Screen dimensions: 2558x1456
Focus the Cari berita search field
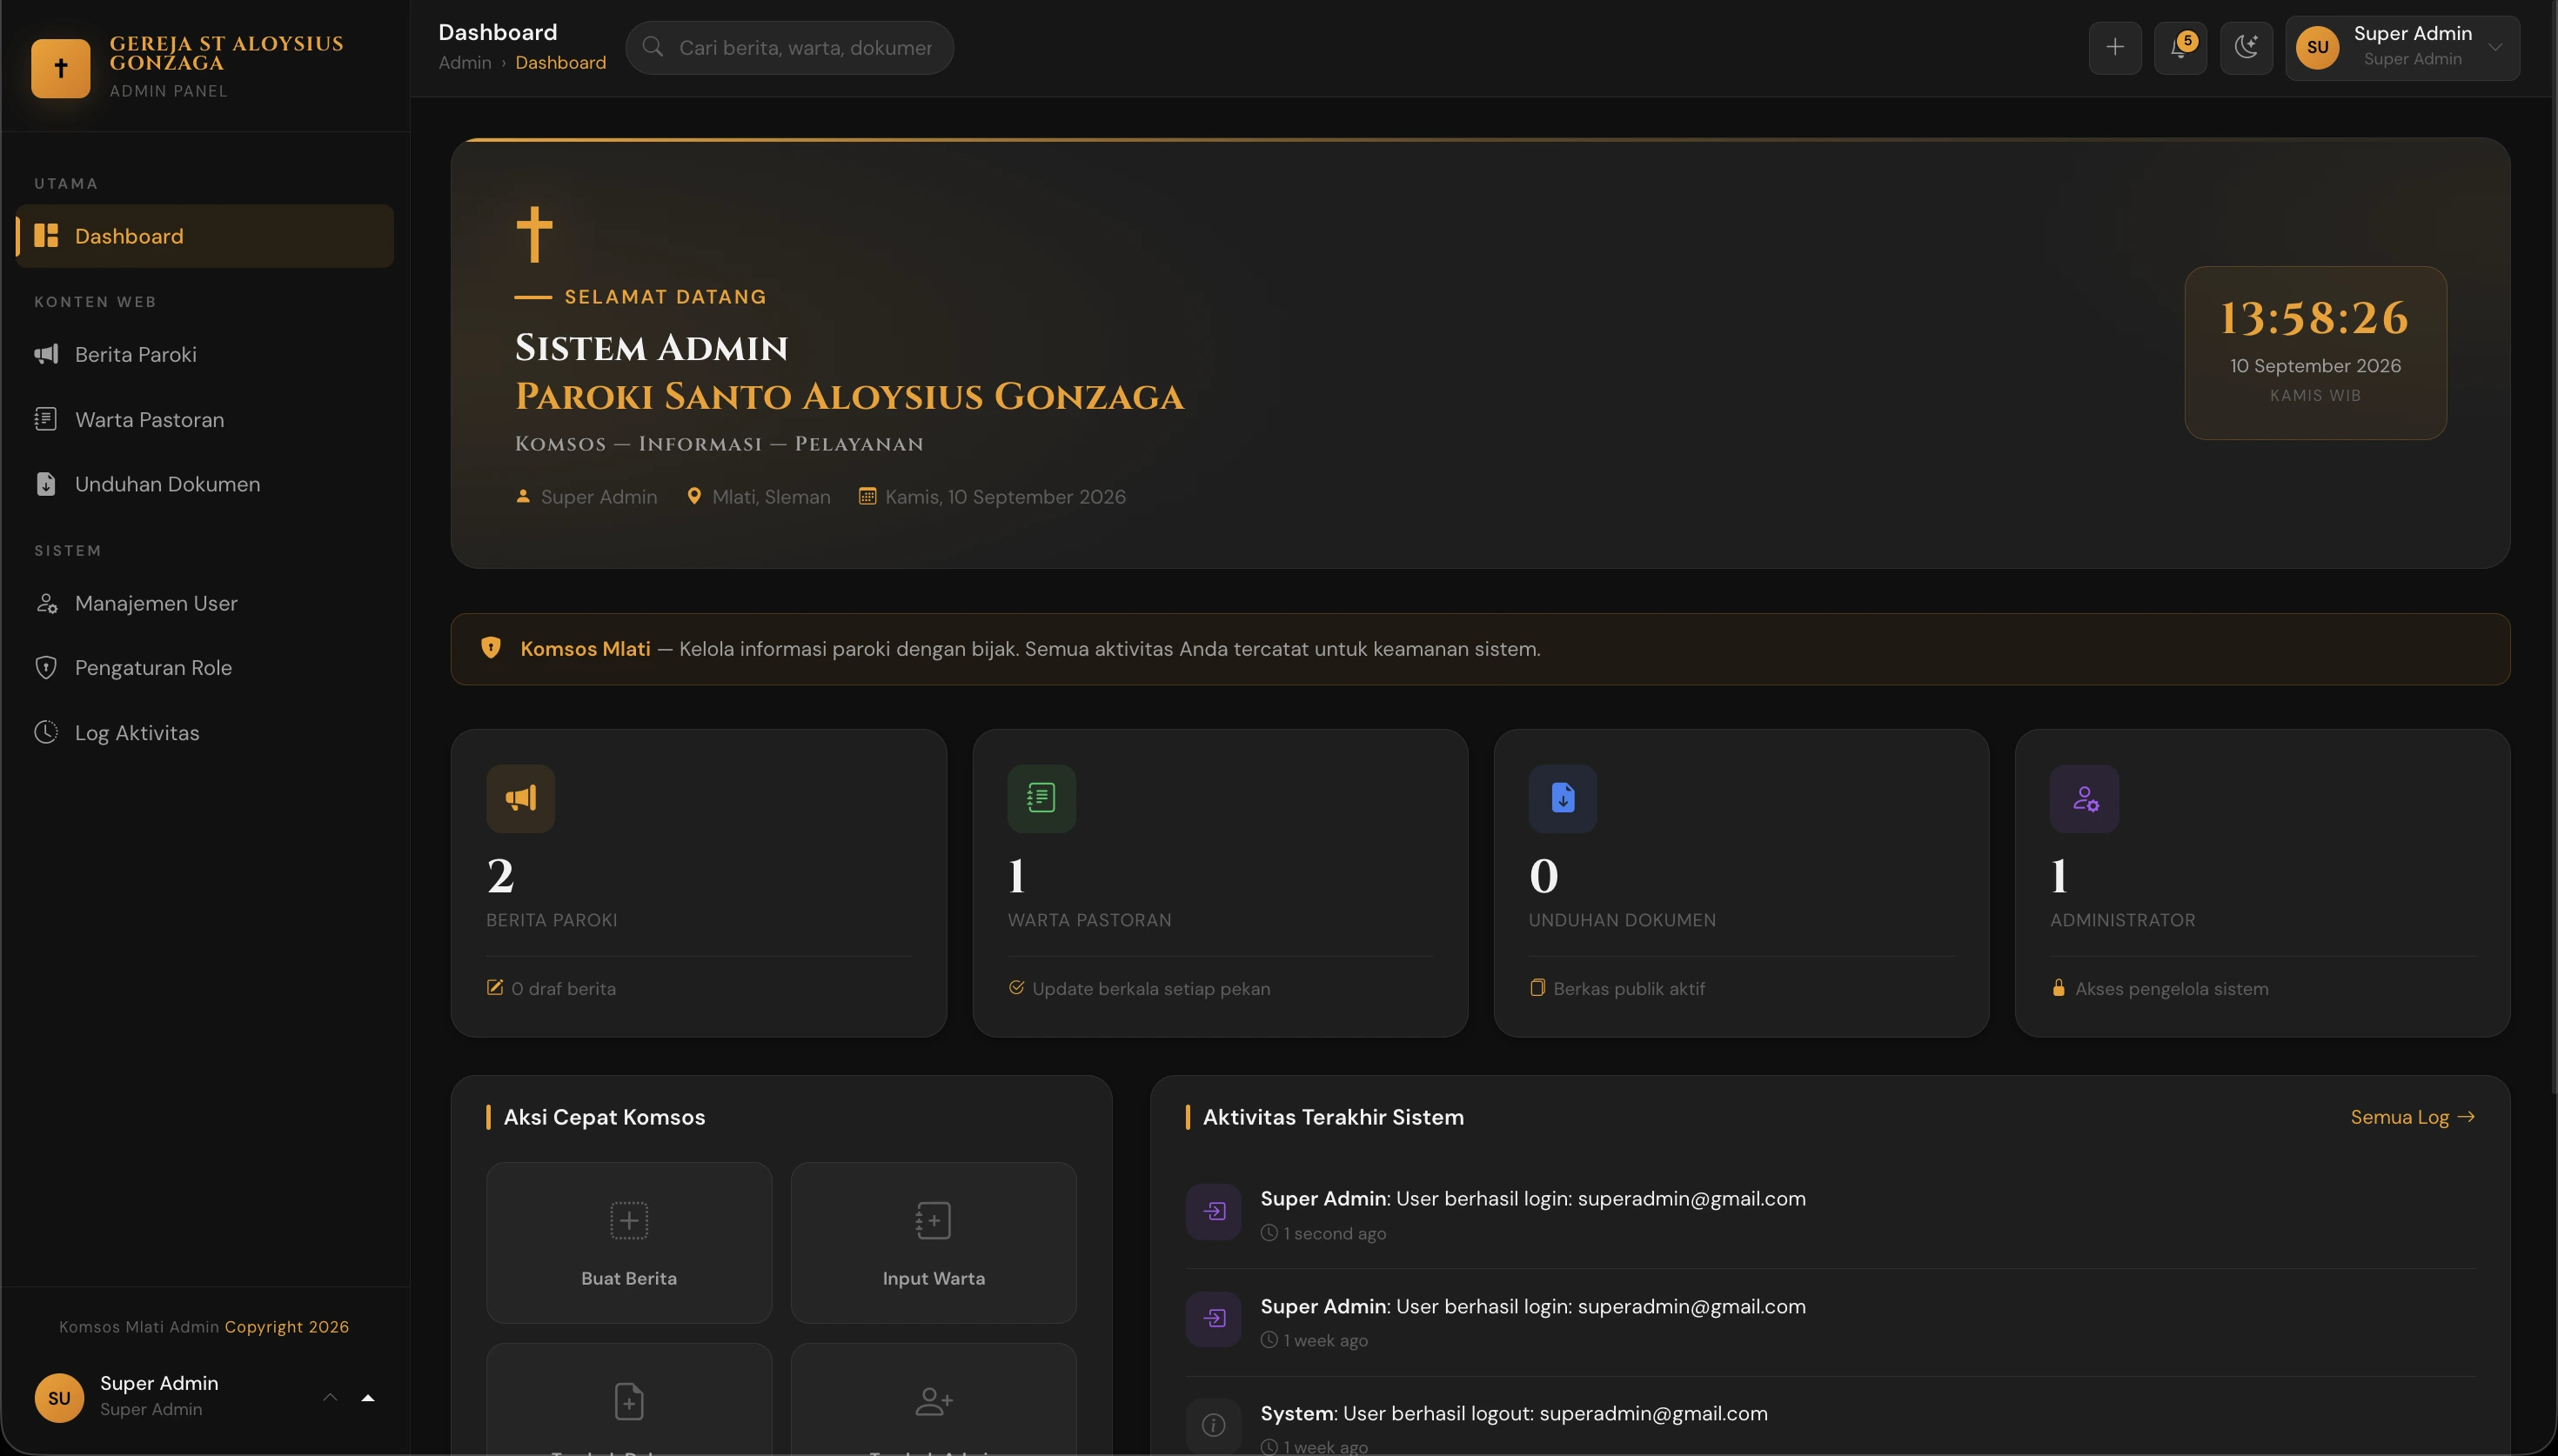pyautogui.click(x=790, y=47)
